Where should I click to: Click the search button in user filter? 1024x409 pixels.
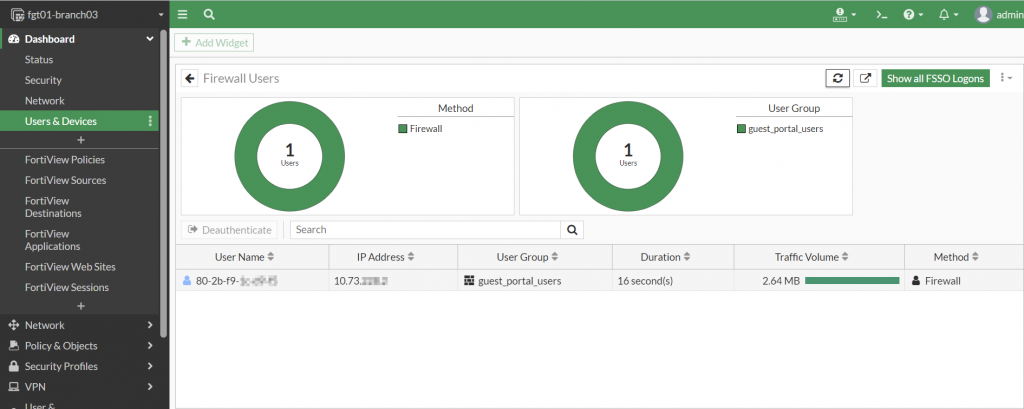pos(572,229)
